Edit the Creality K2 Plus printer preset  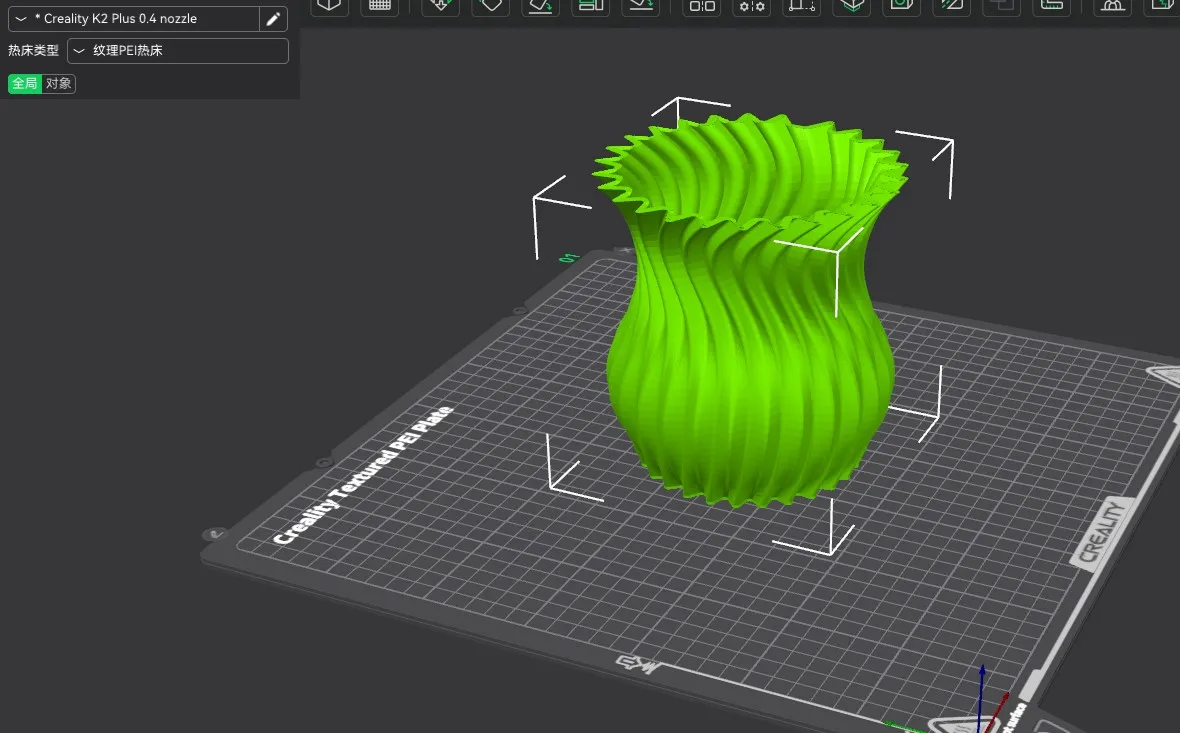coord(273,19)
